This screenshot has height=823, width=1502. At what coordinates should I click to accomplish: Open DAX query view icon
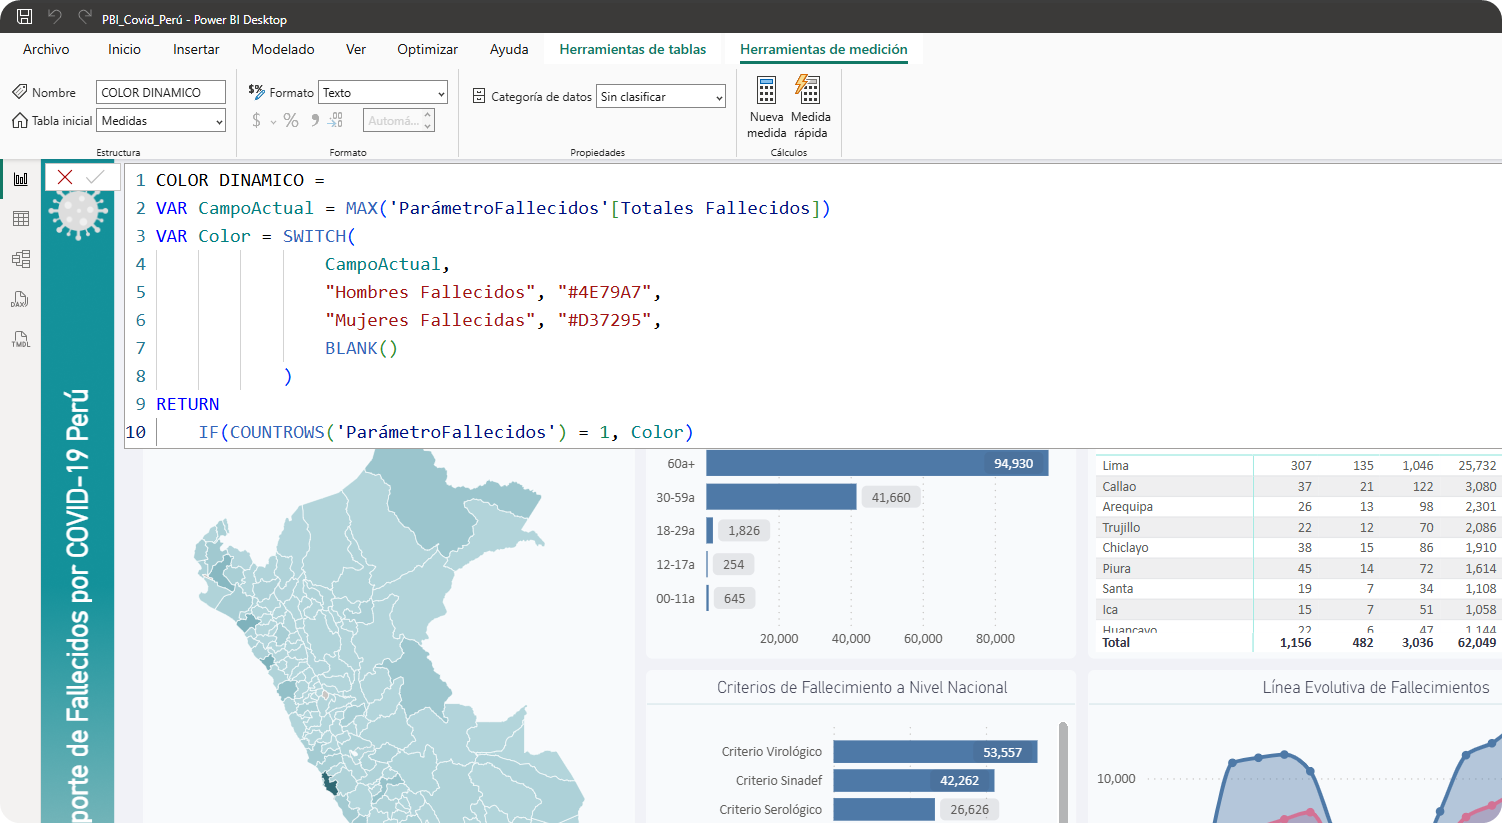click(x=21, y=299)
